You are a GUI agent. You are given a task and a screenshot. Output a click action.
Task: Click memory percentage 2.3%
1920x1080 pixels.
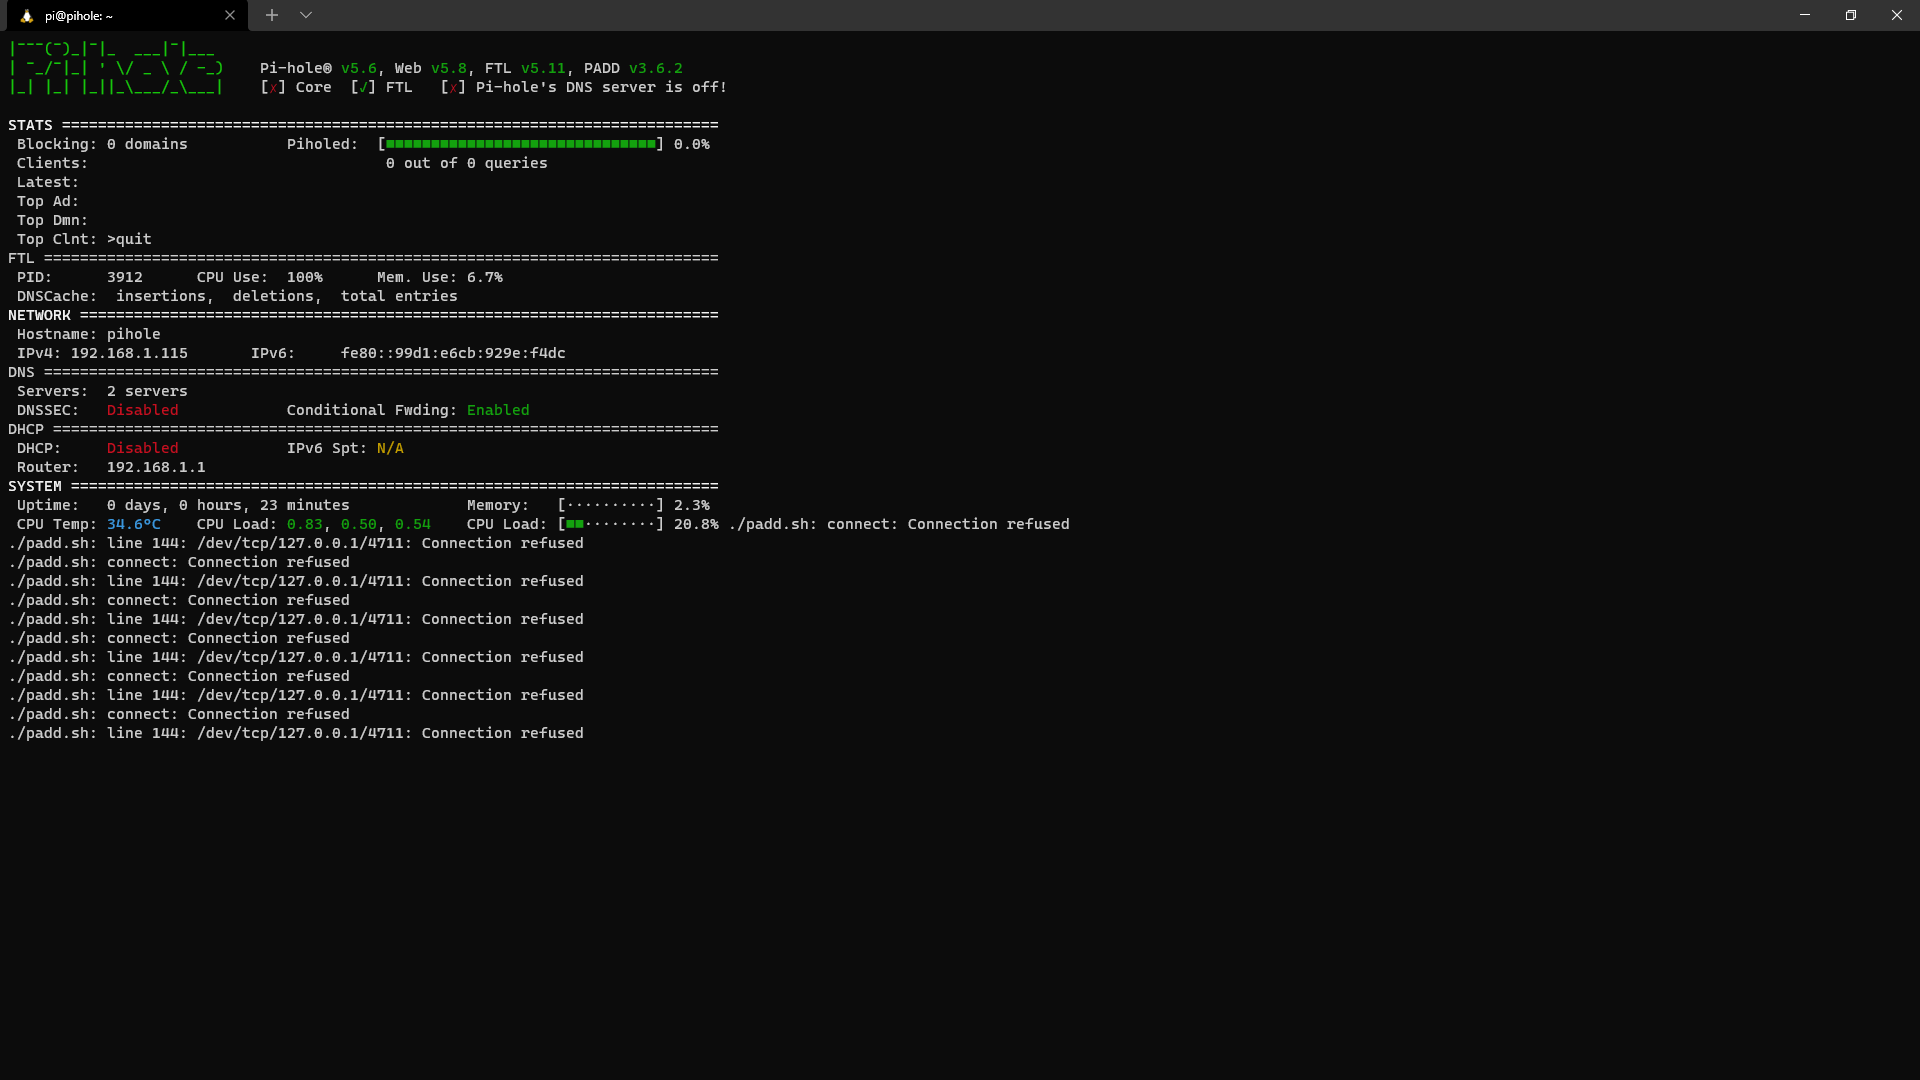pos(692,506)
